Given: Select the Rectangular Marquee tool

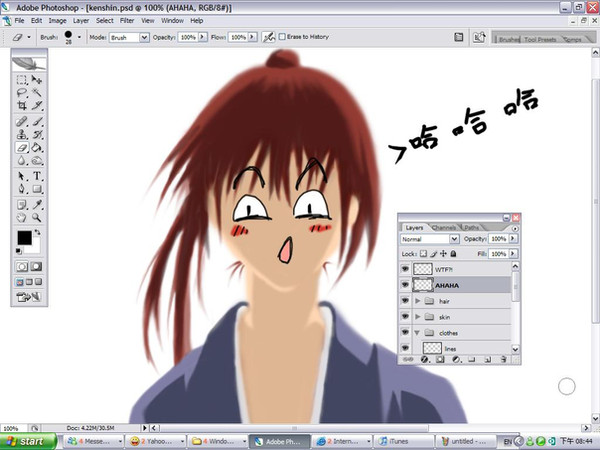Looking at the screenshot, I should tap(22, 80).
